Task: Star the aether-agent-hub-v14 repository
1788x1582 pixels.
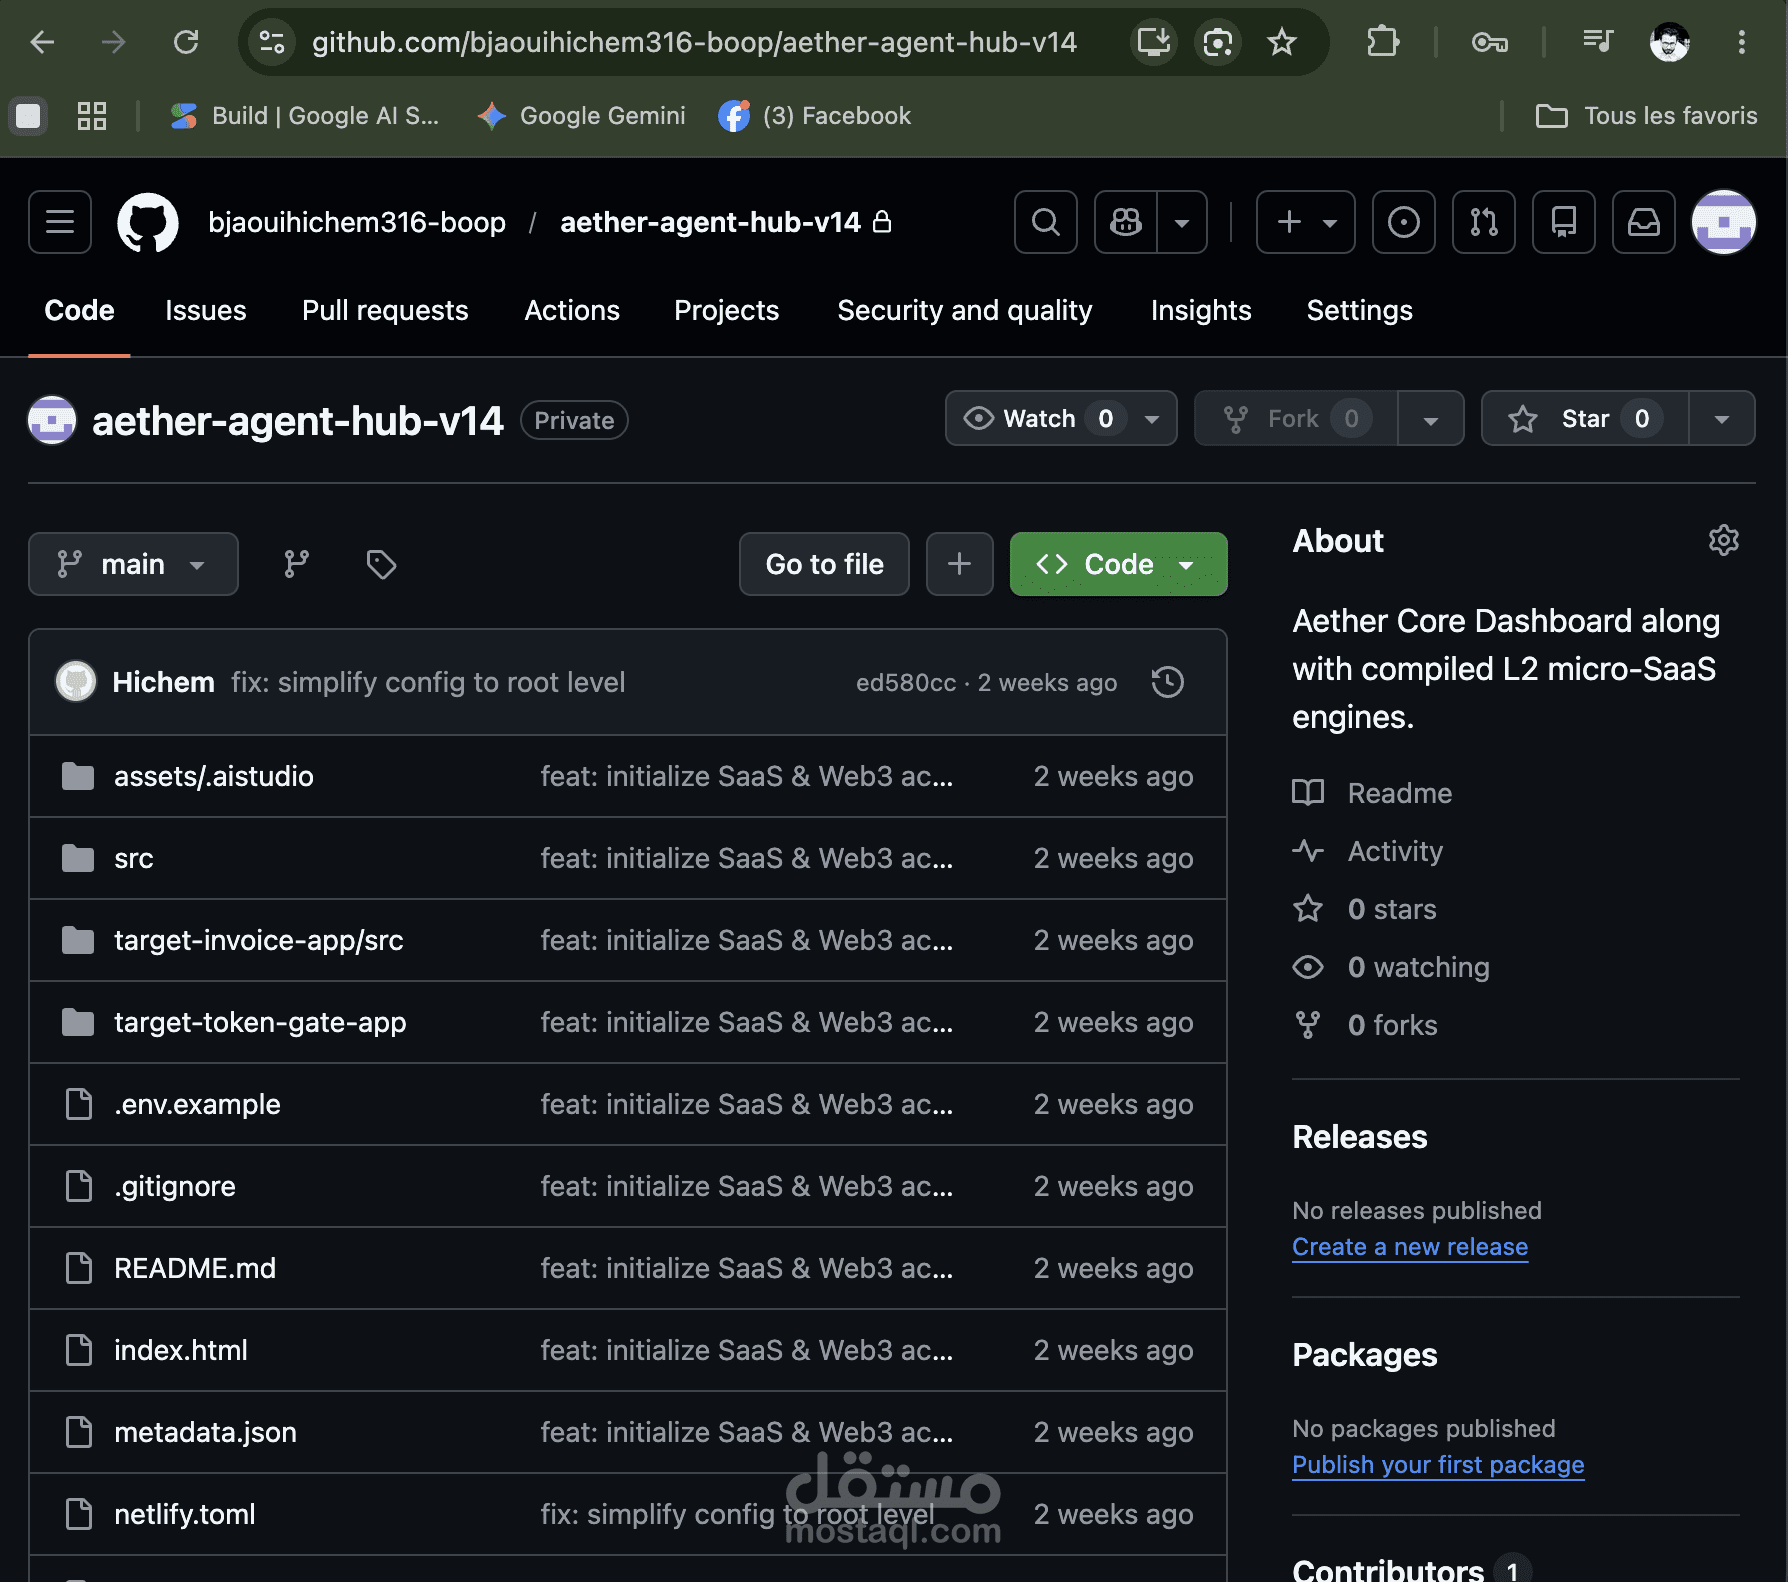Action: point(1585,419)
